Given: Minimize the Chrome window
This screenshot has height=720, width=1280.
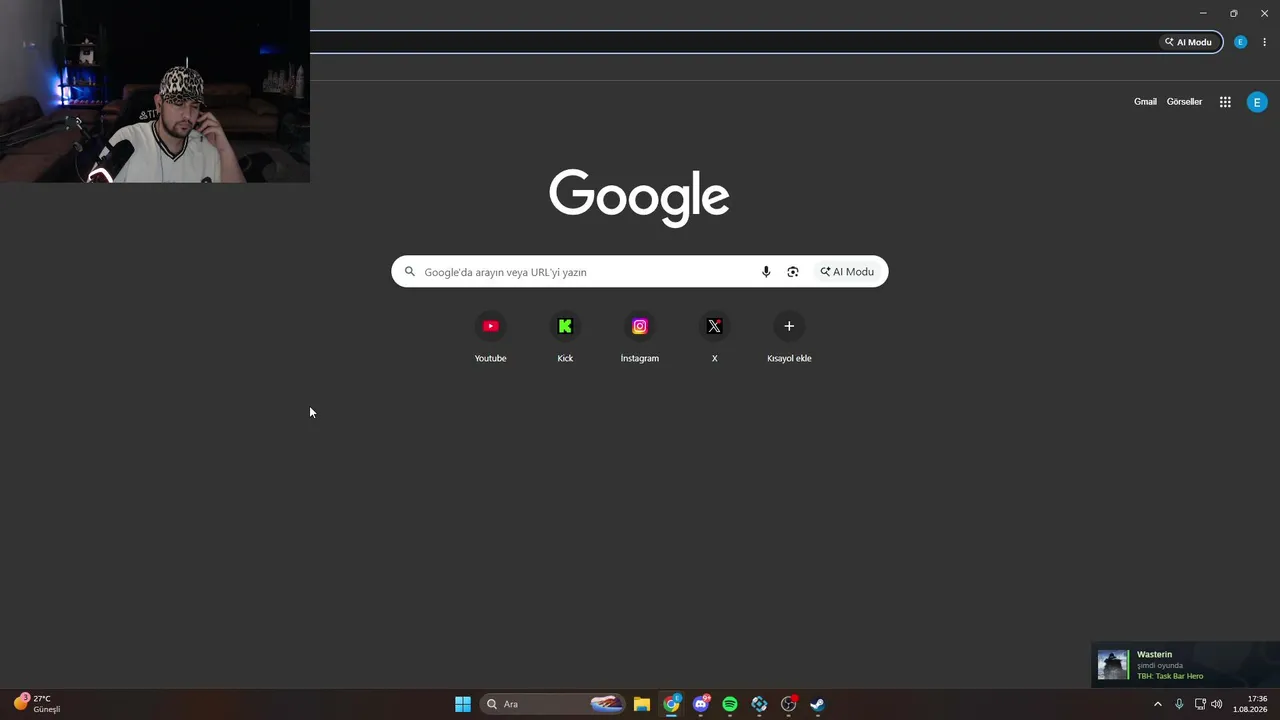Looking at the screenshot, I should click(1203, 13).
